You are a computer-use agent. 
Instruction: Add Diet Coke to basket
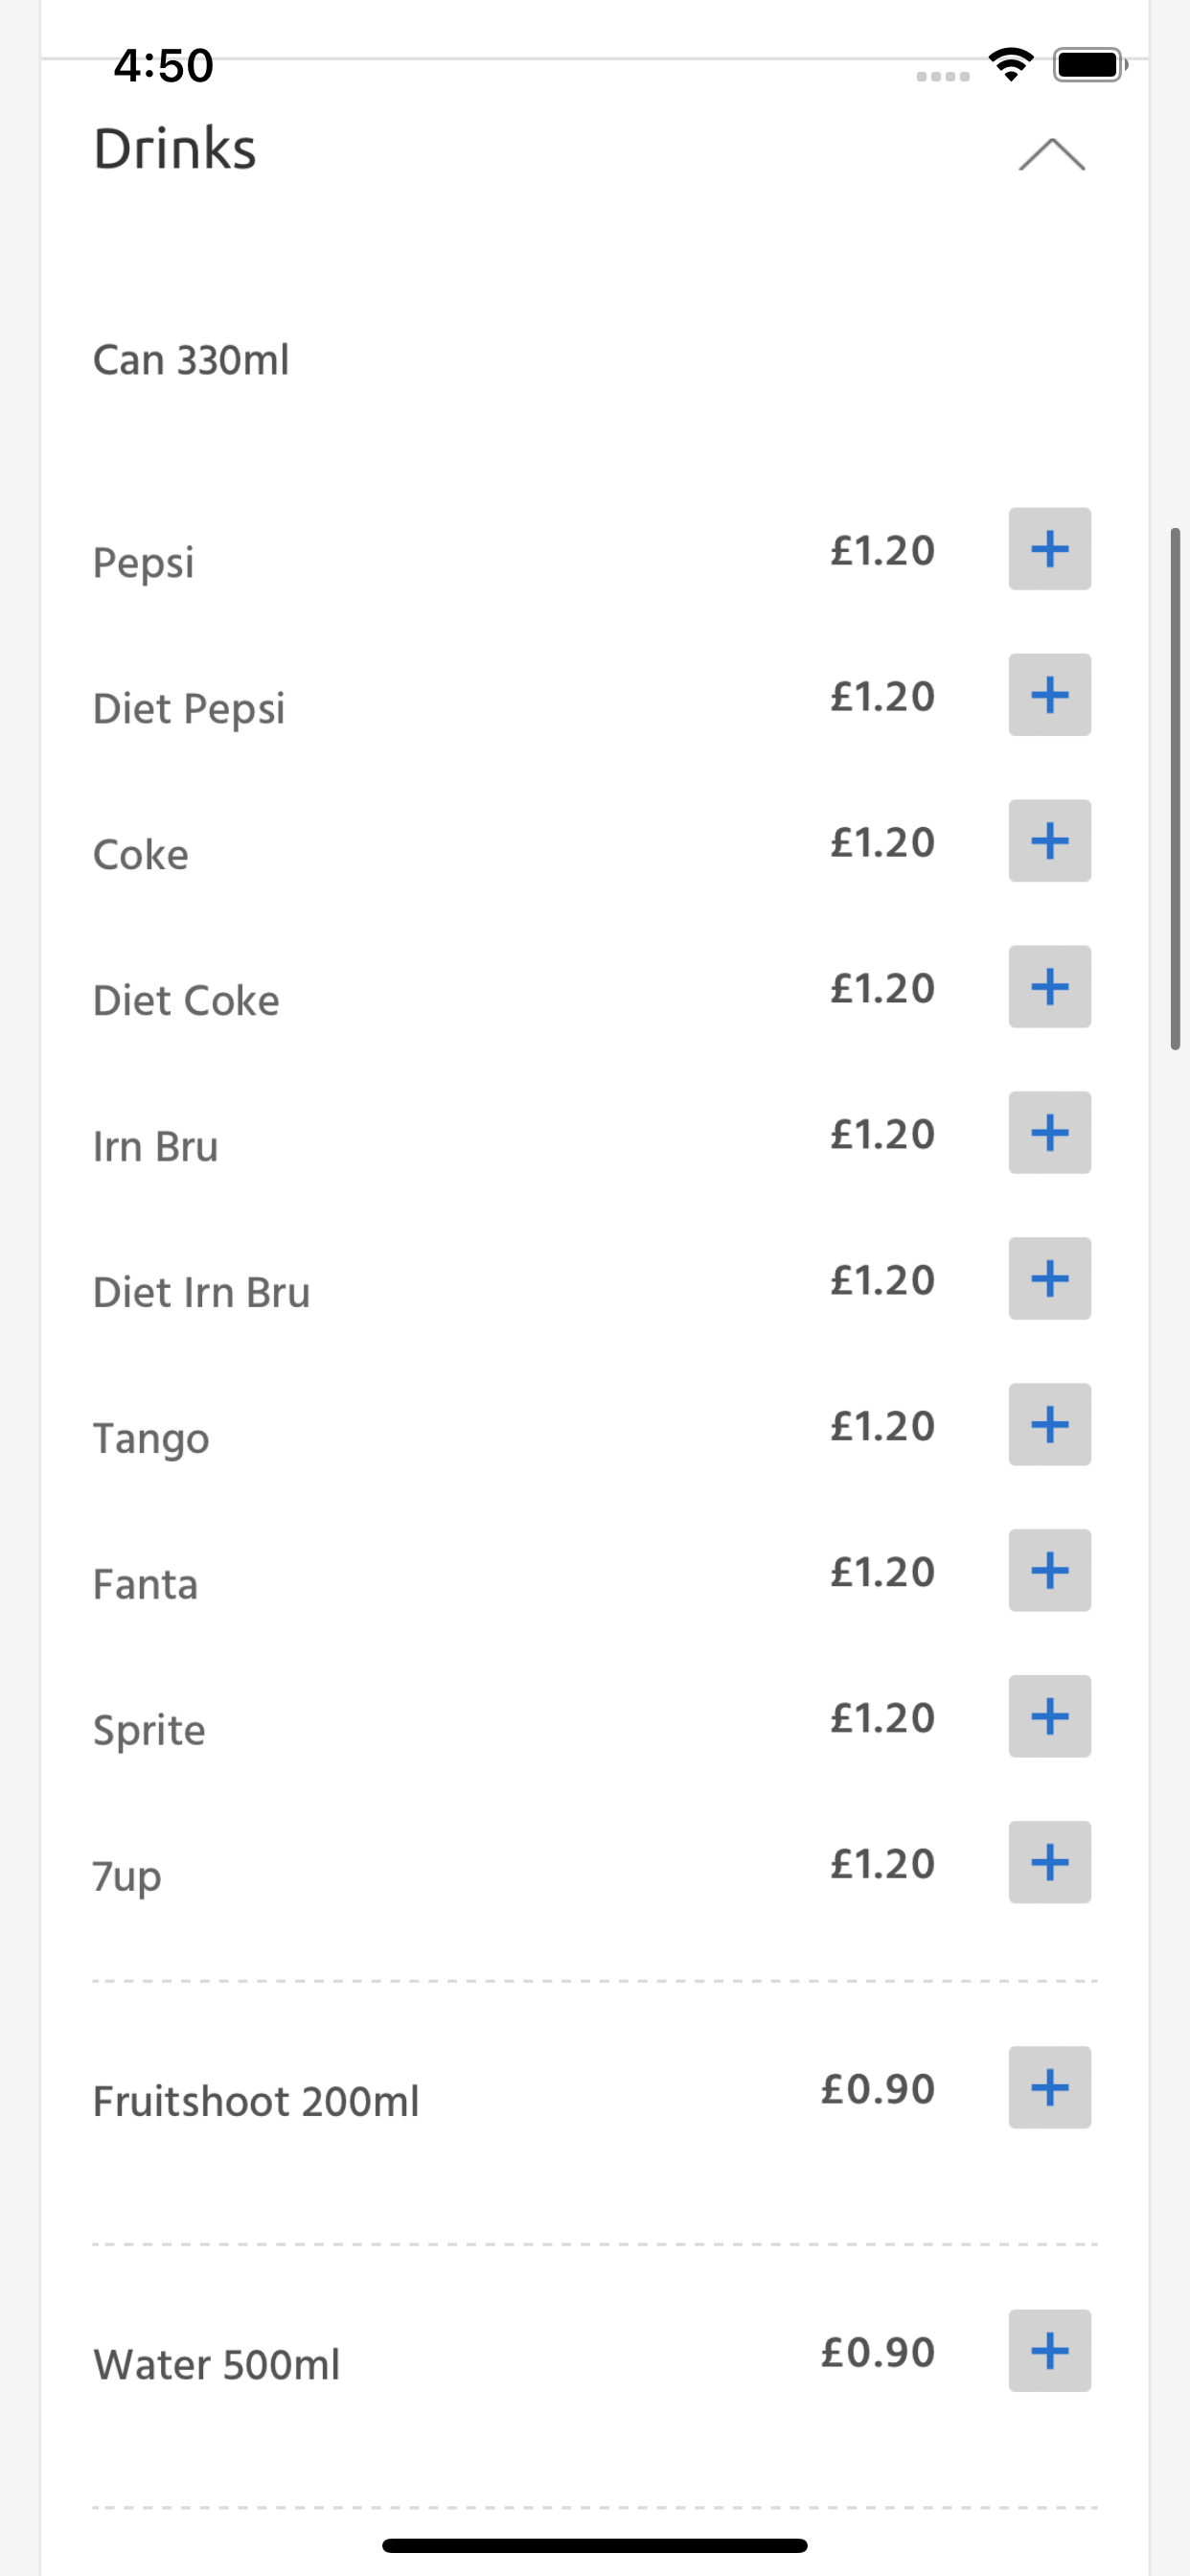1049,987
